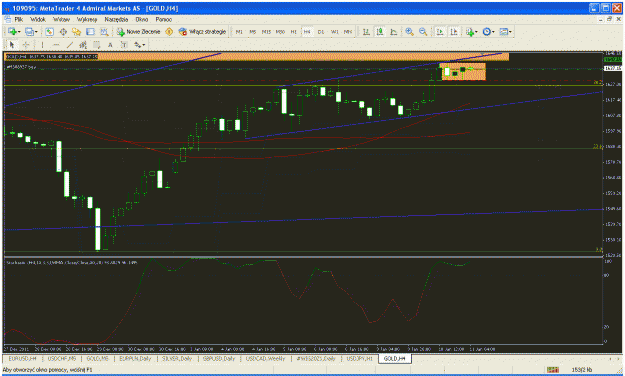Select the horizontal line drawing tool
The image size is (625, 376).
pos(56,45)
